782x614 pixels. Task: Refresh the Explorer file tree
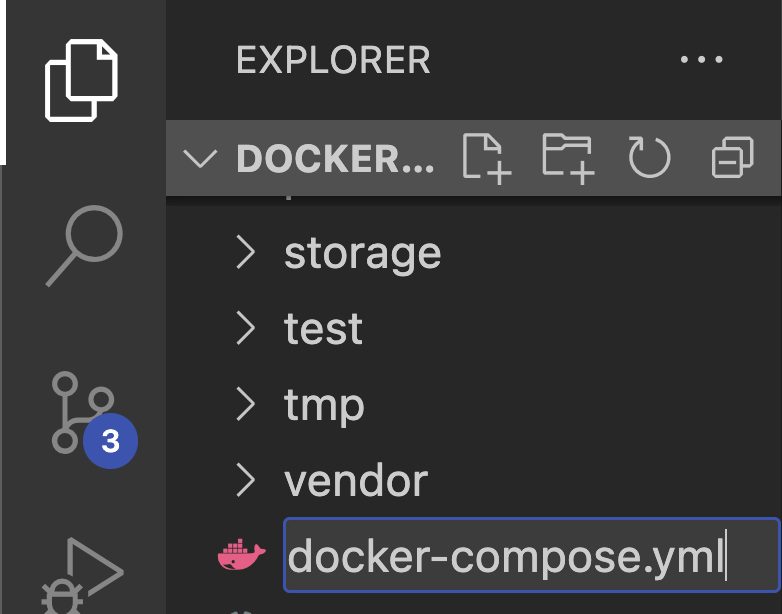[x=649, y=158]
